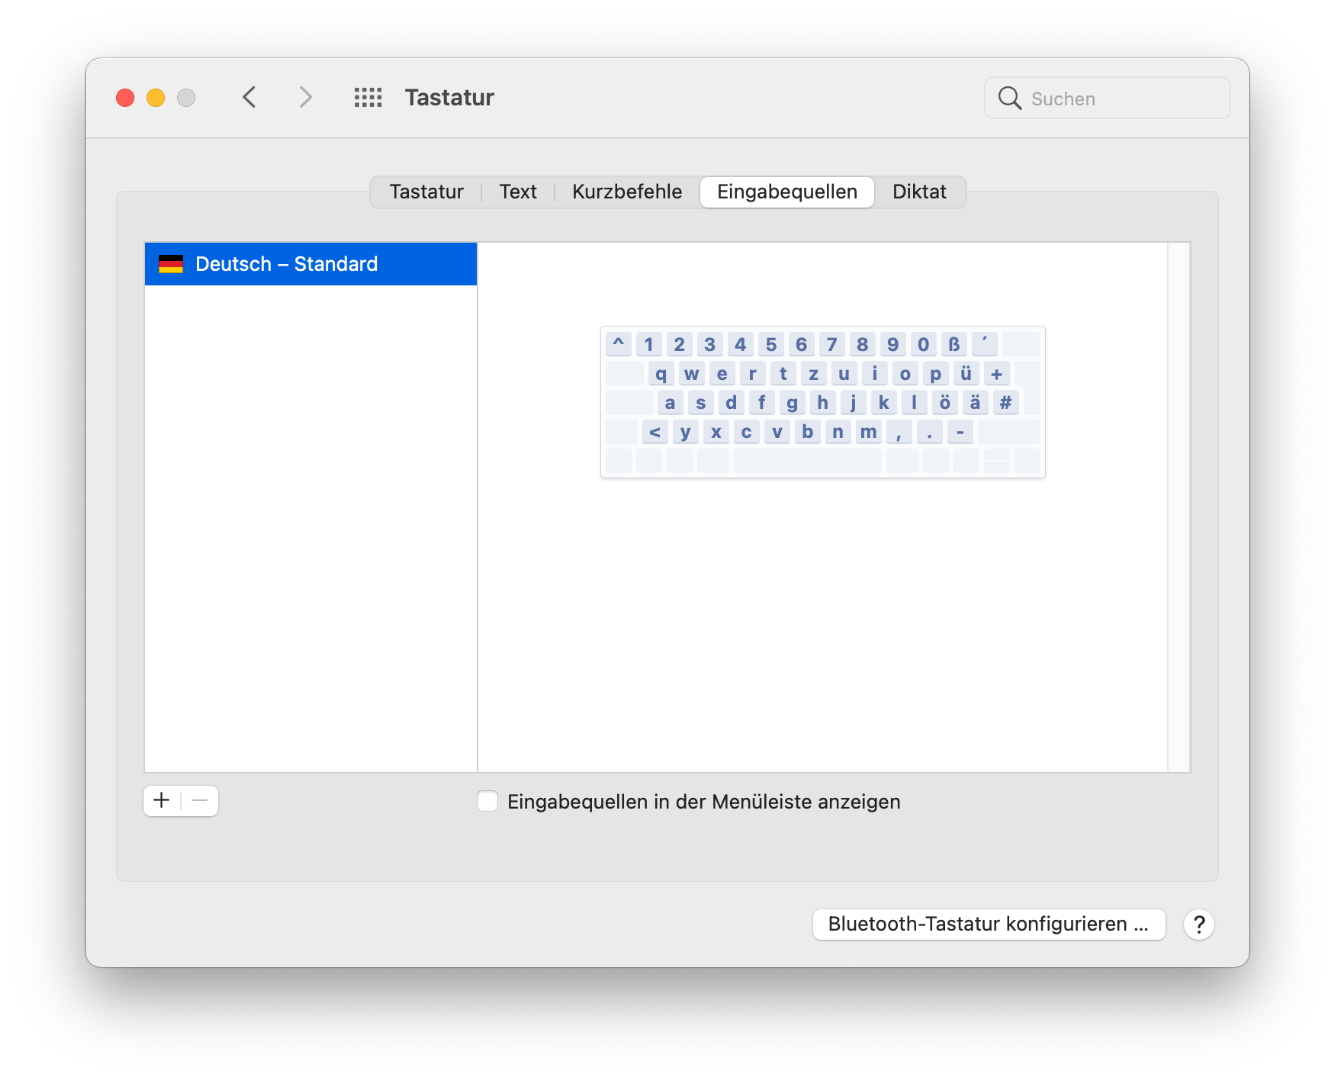
Task: Click the ^ key in keyboard preview
Action: click(618, 345)
